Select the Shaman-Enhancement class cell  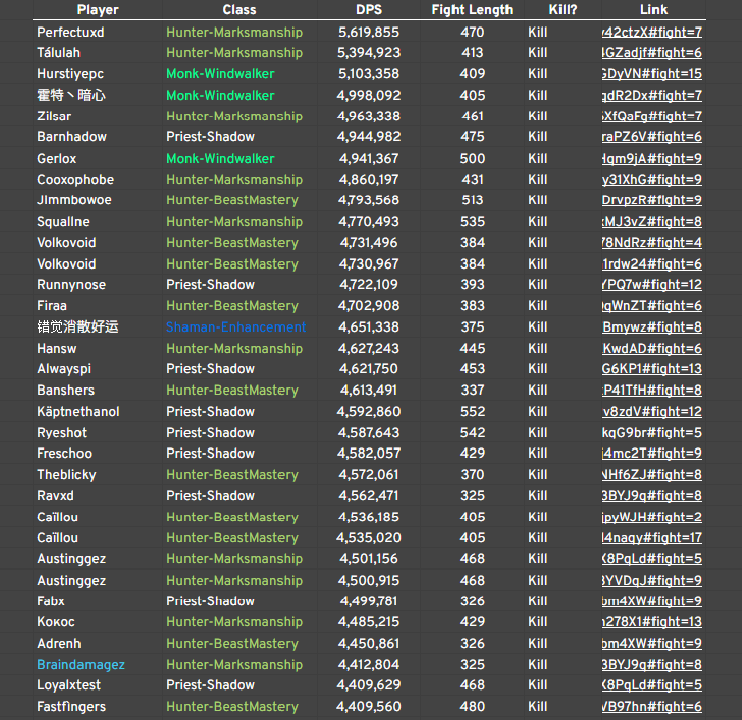(x=236, y=327)
